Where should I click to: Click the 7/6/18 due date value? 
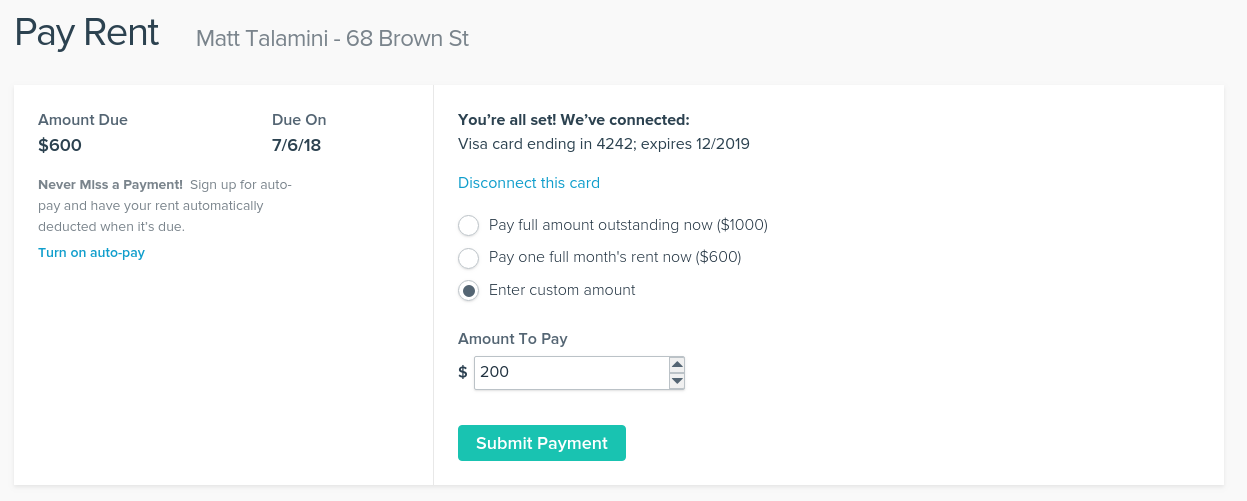(x=296, y=146)
